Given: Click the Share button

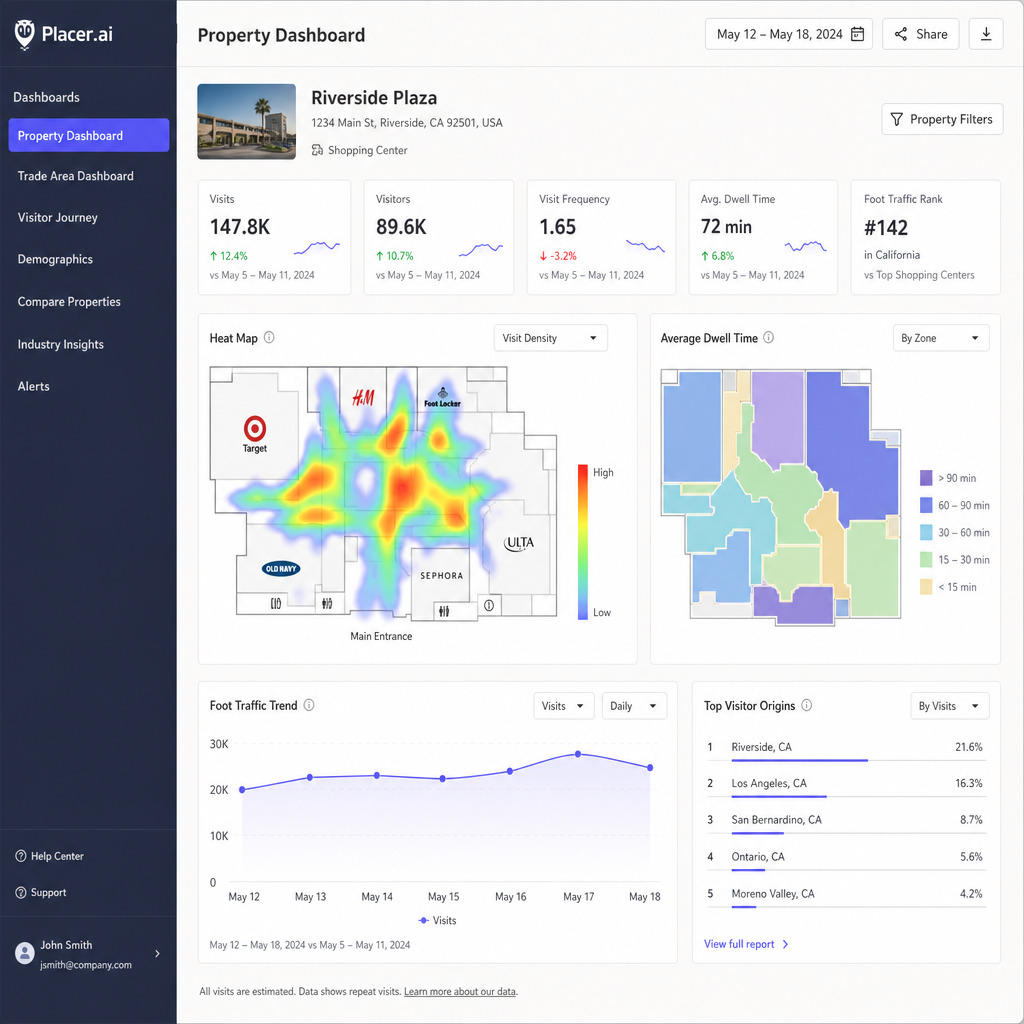Looking at the screenshot, I should (x=920, y=34).
